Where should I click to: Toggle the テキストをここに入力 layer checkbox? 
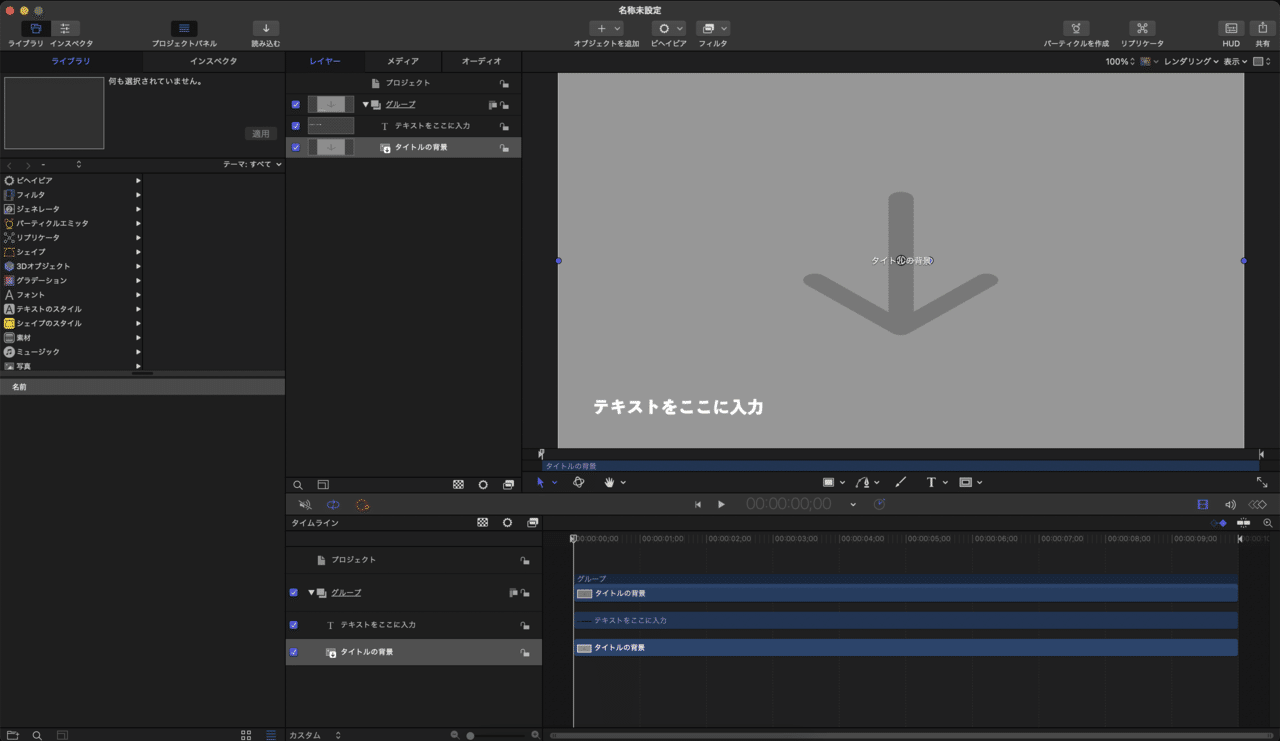click(x=296, y=125)
